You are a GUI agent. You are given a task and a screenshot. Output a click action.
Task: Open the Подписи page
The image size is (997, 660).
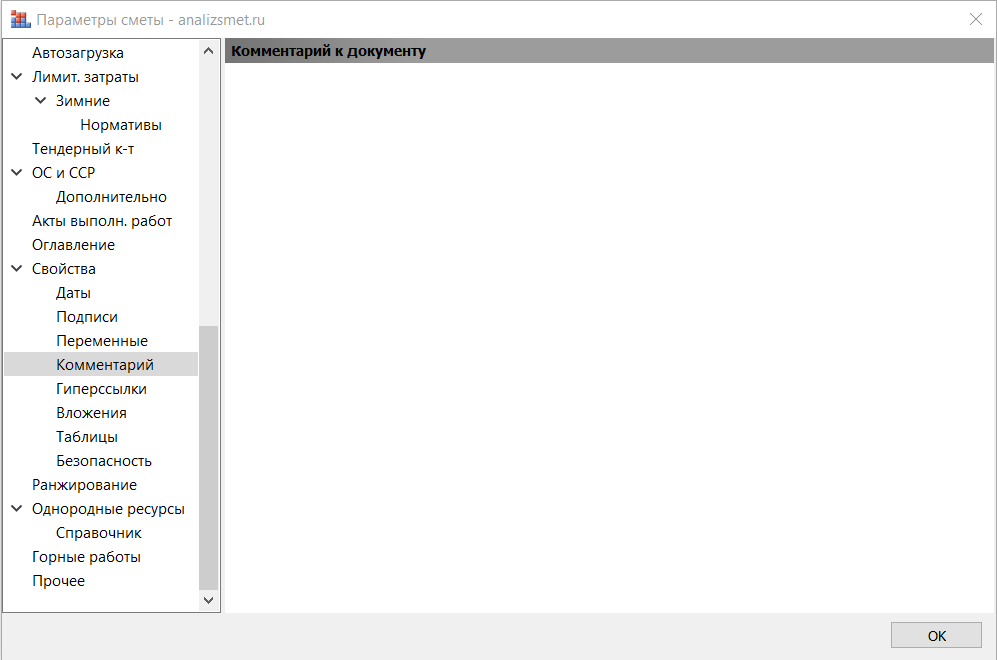86,317
